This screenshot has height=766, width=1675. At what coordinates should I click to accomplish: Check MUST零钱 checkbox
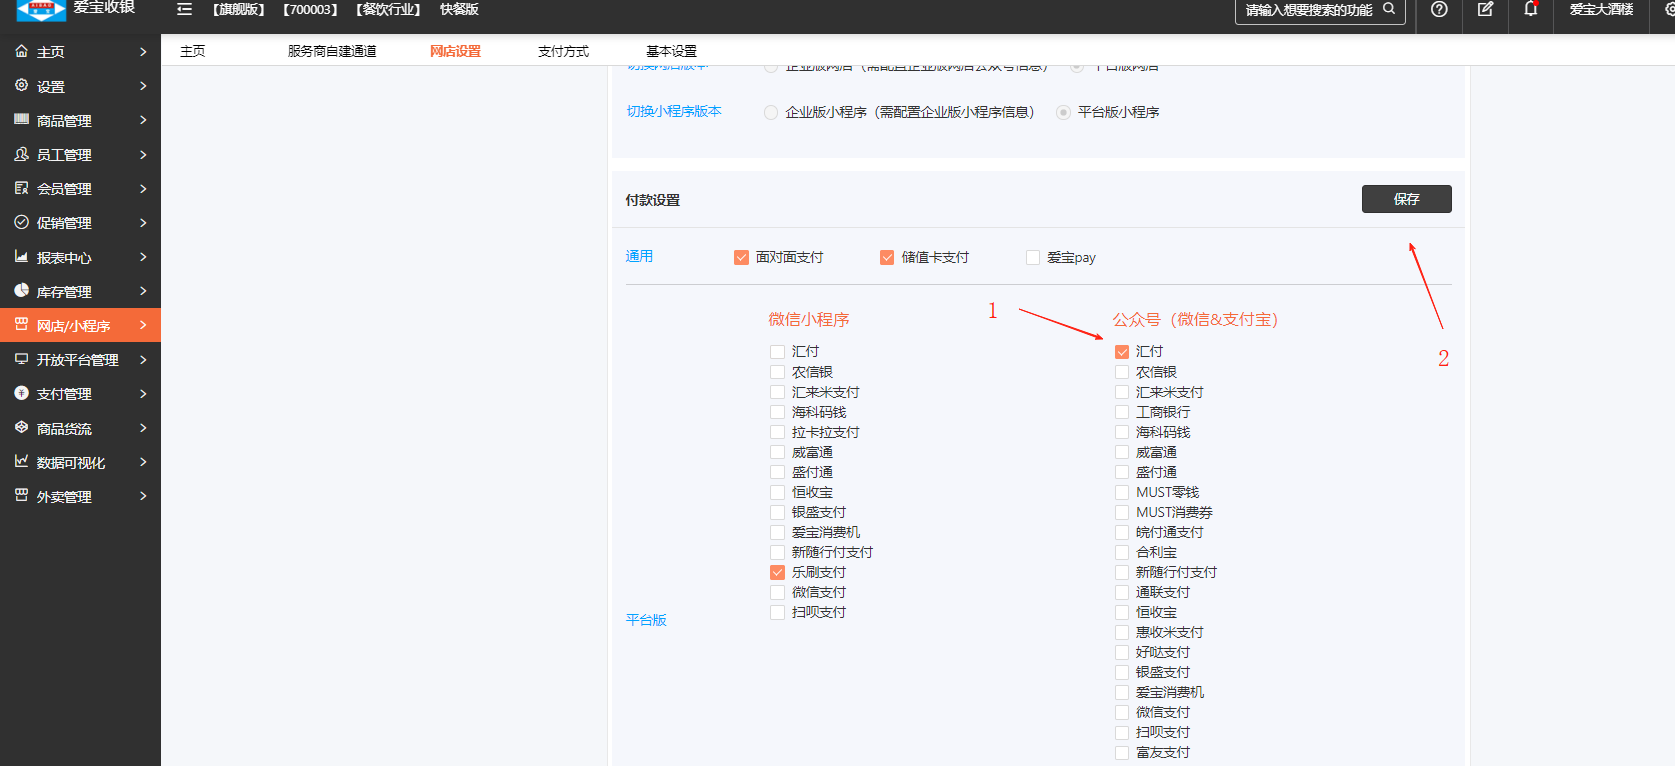click(x=1122, y=492)
